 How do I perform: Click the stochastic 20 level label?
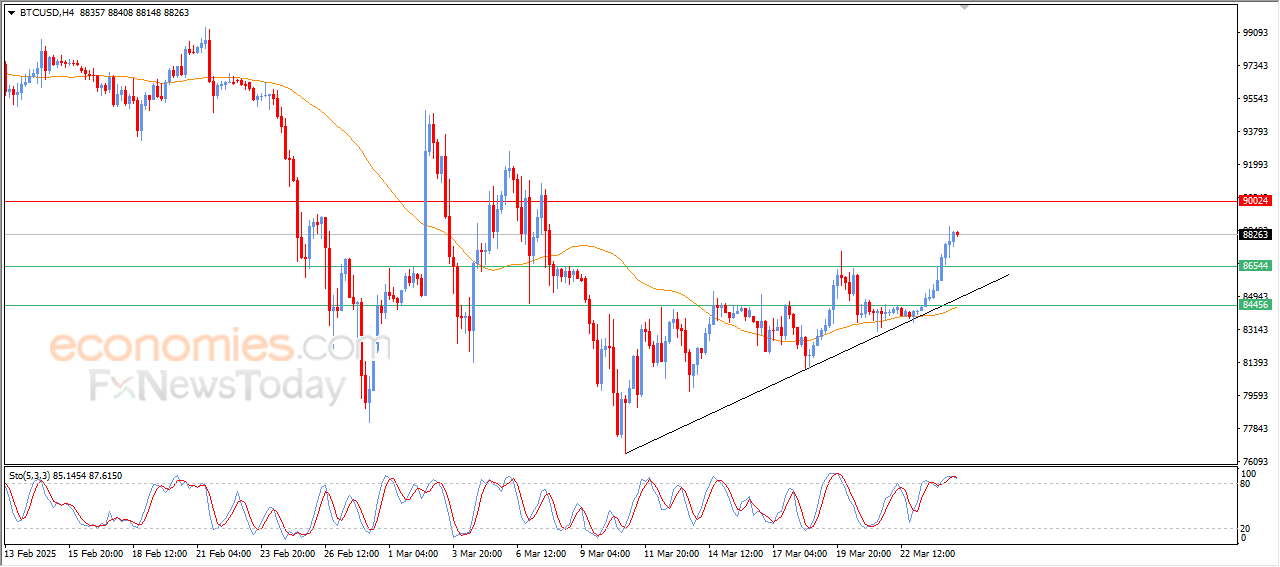[x=1246, y=528]
